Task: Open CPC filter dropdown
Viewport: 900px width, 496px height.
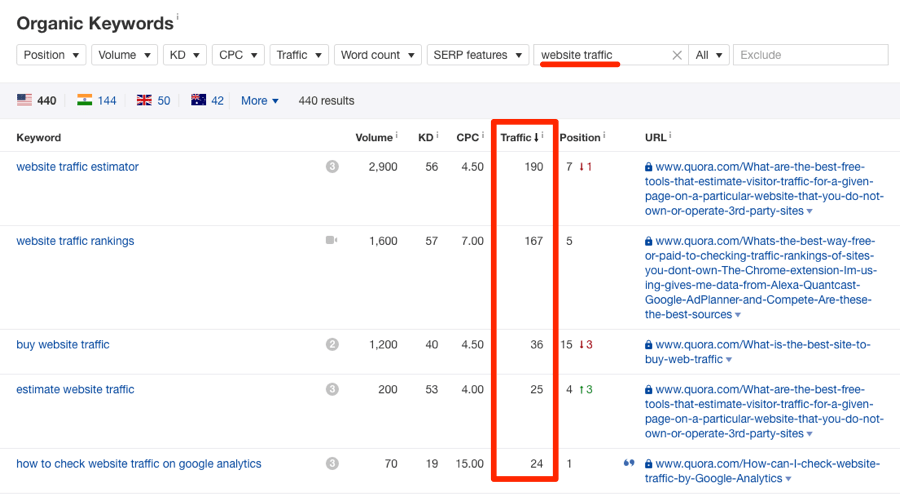Action: coord(238,55)
